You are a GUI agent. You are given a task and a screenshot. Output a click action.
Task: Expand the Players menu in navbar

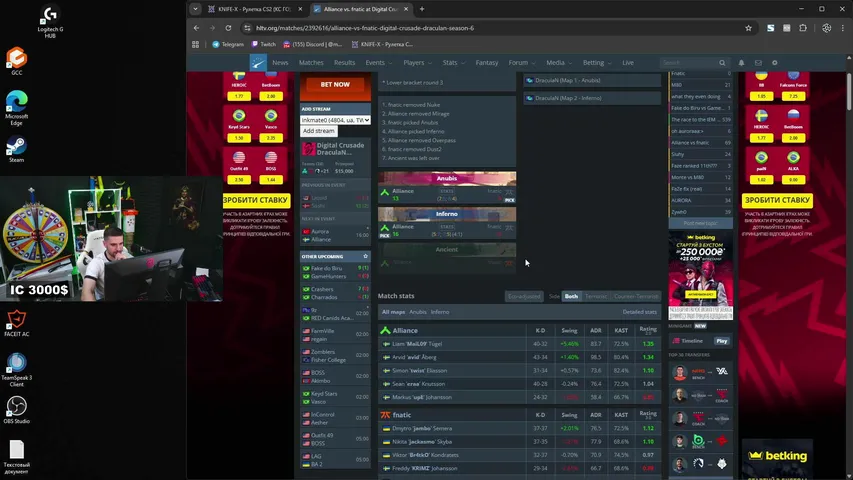click(417, 63)
